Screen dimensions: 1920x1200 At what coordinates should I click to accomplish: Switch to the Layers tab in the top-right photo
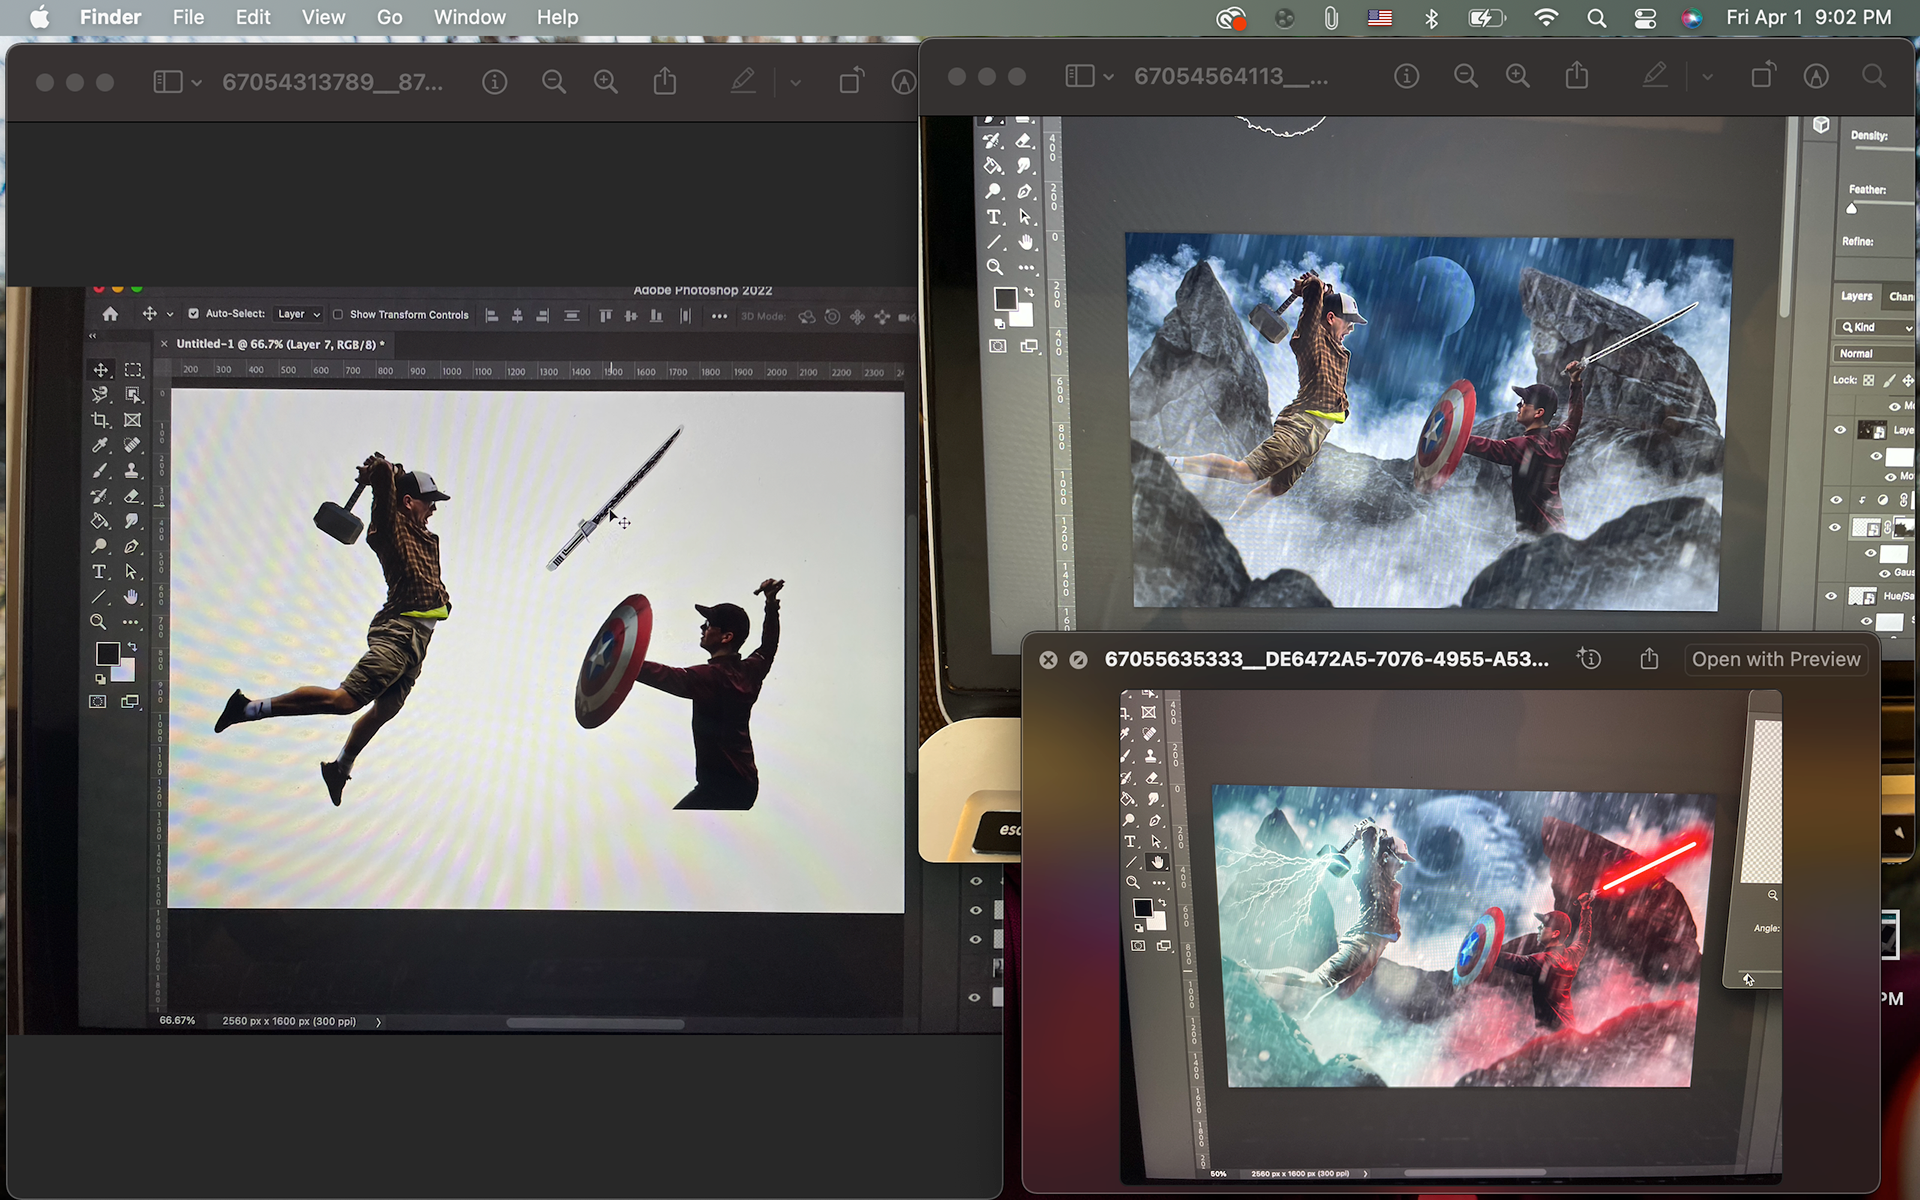(x=1856, y=296)
